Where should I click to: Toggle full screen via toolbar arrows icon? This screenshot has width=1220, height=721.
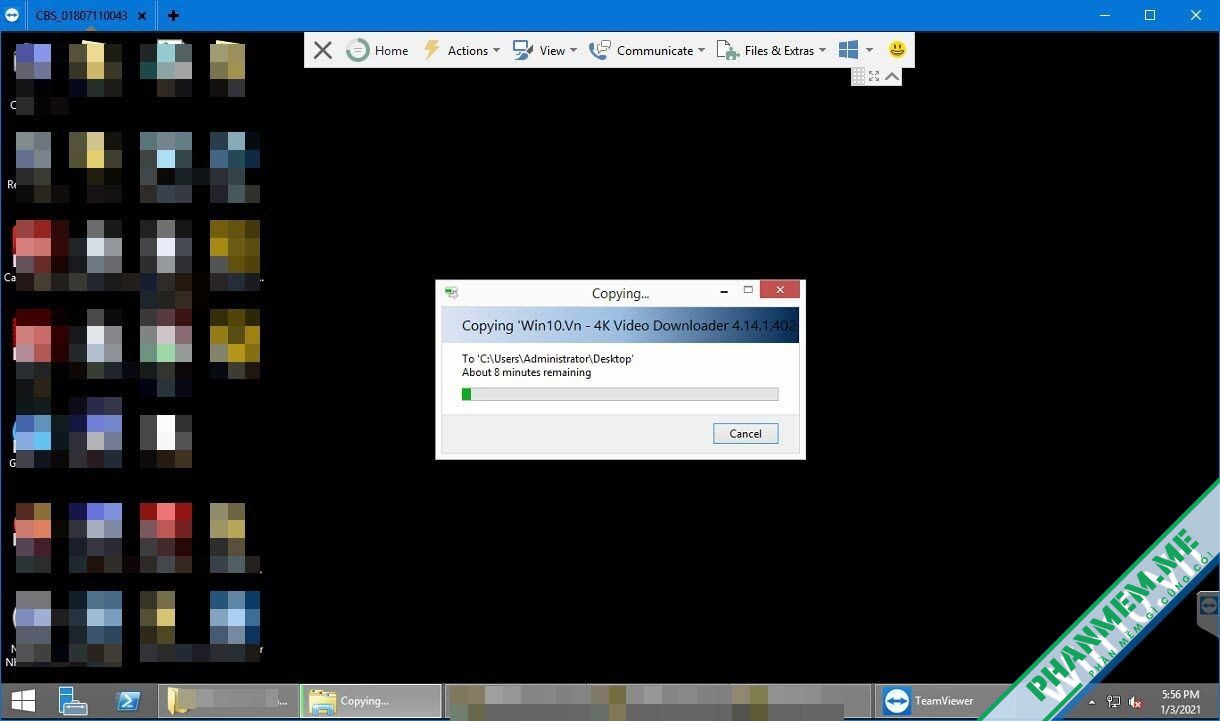(874, 76)
